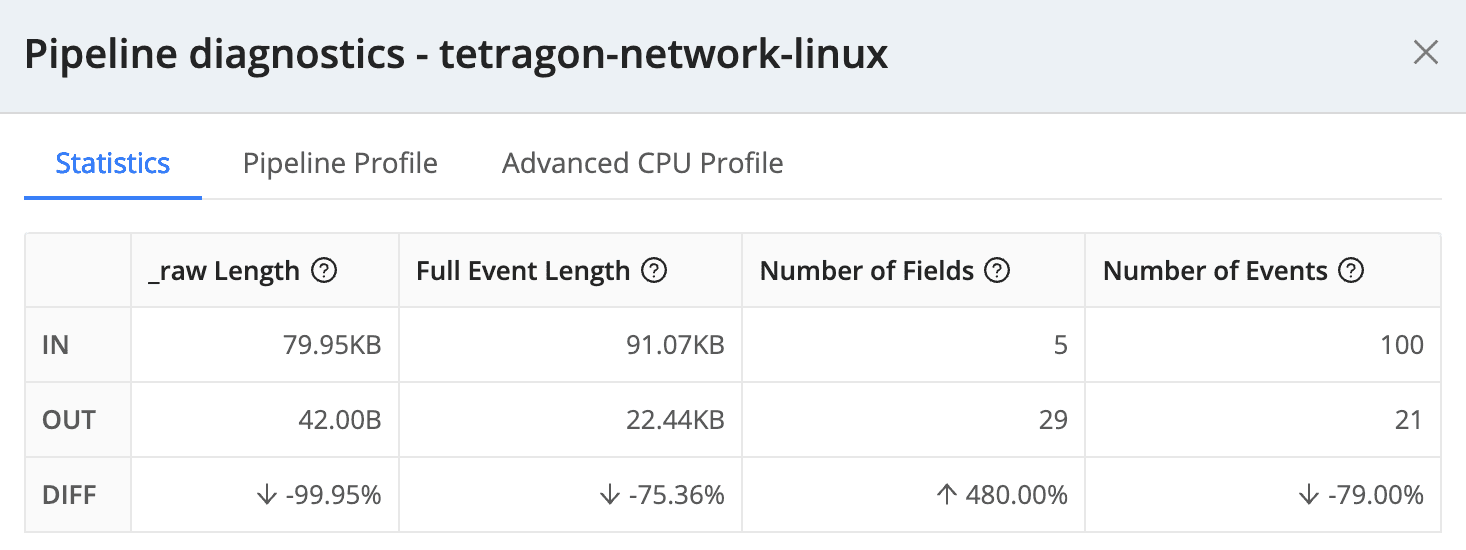Click help icon beside Full Event Length

pyautogui.click(x=654, y=271)
